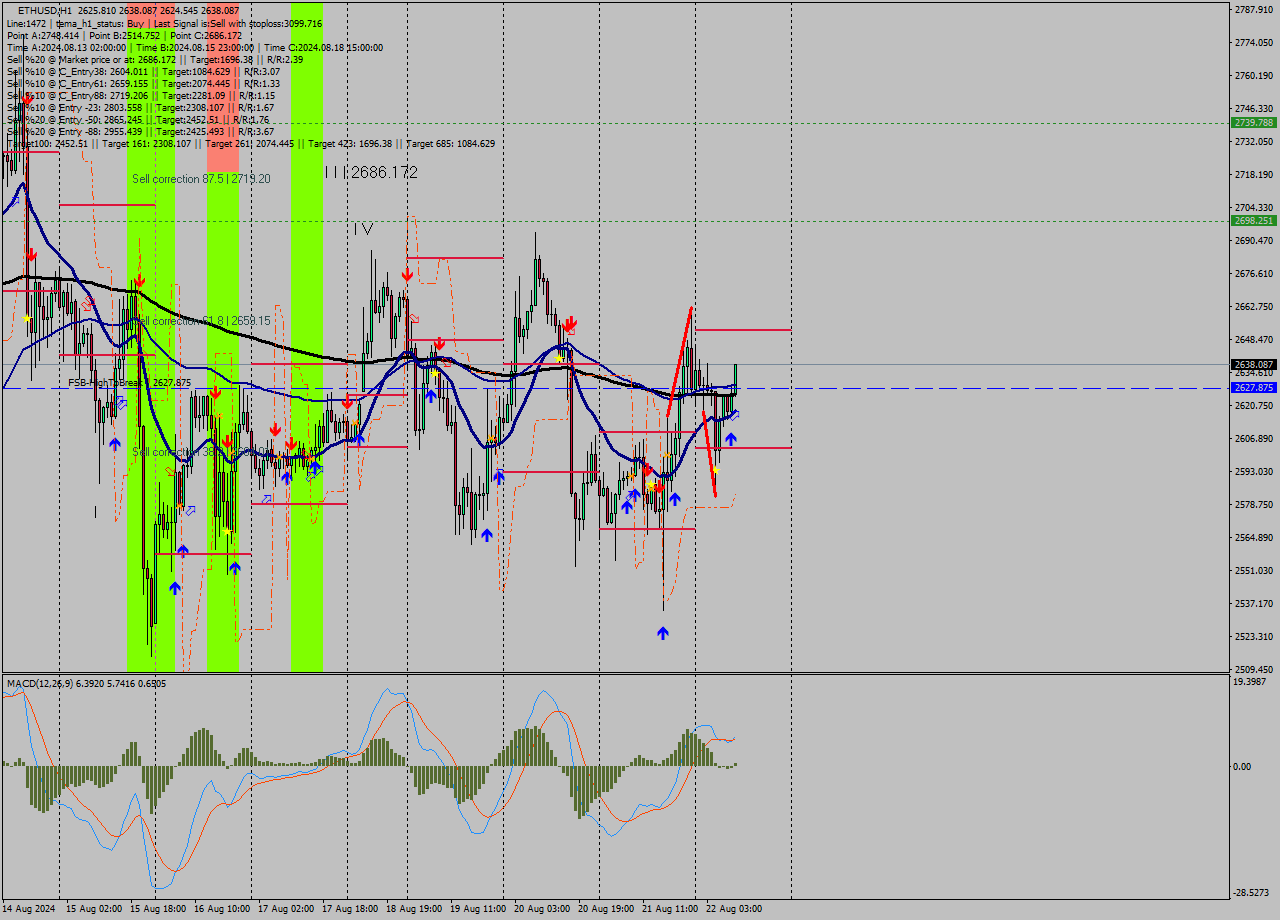Click the black 2638.087 current price tag
The width and height of the screenshot is (1280, 920).
[x=1254, y=364]
